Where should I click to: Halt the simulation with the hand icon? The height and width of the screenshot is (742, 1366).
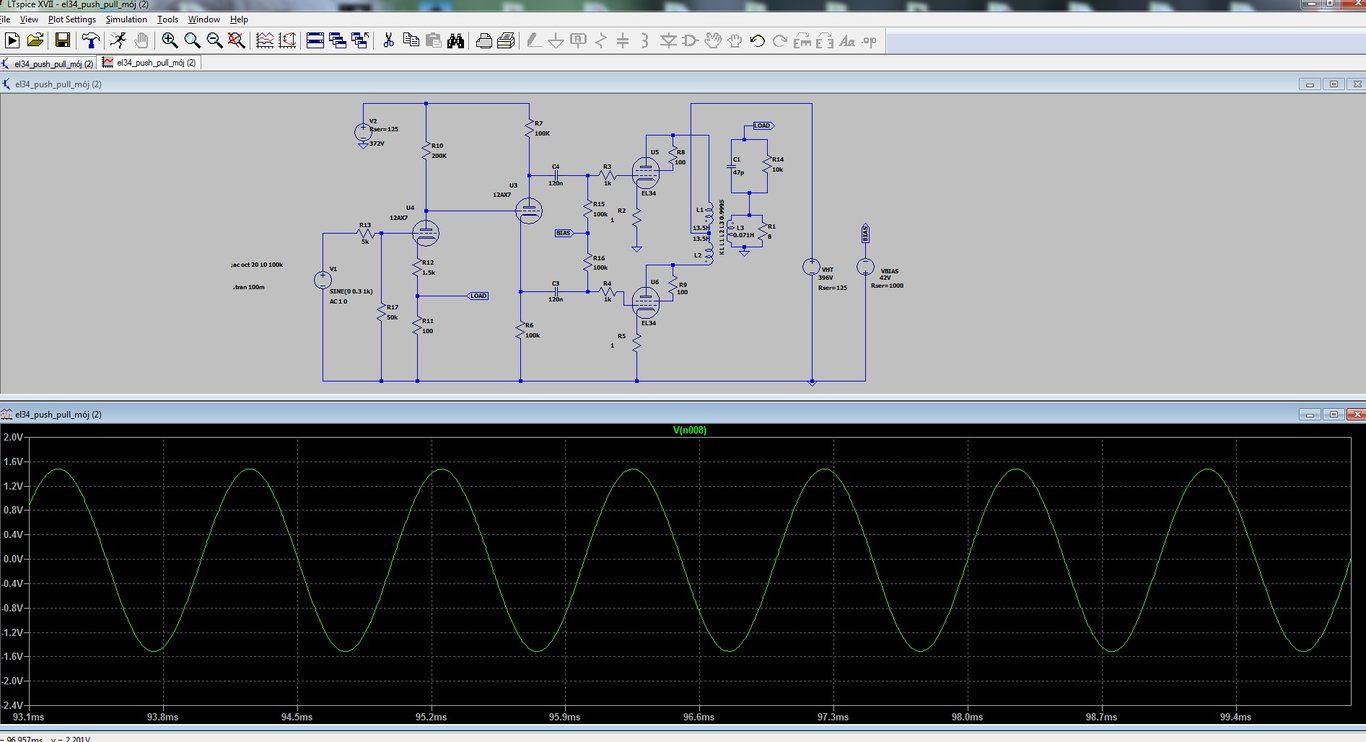(141, 41)
